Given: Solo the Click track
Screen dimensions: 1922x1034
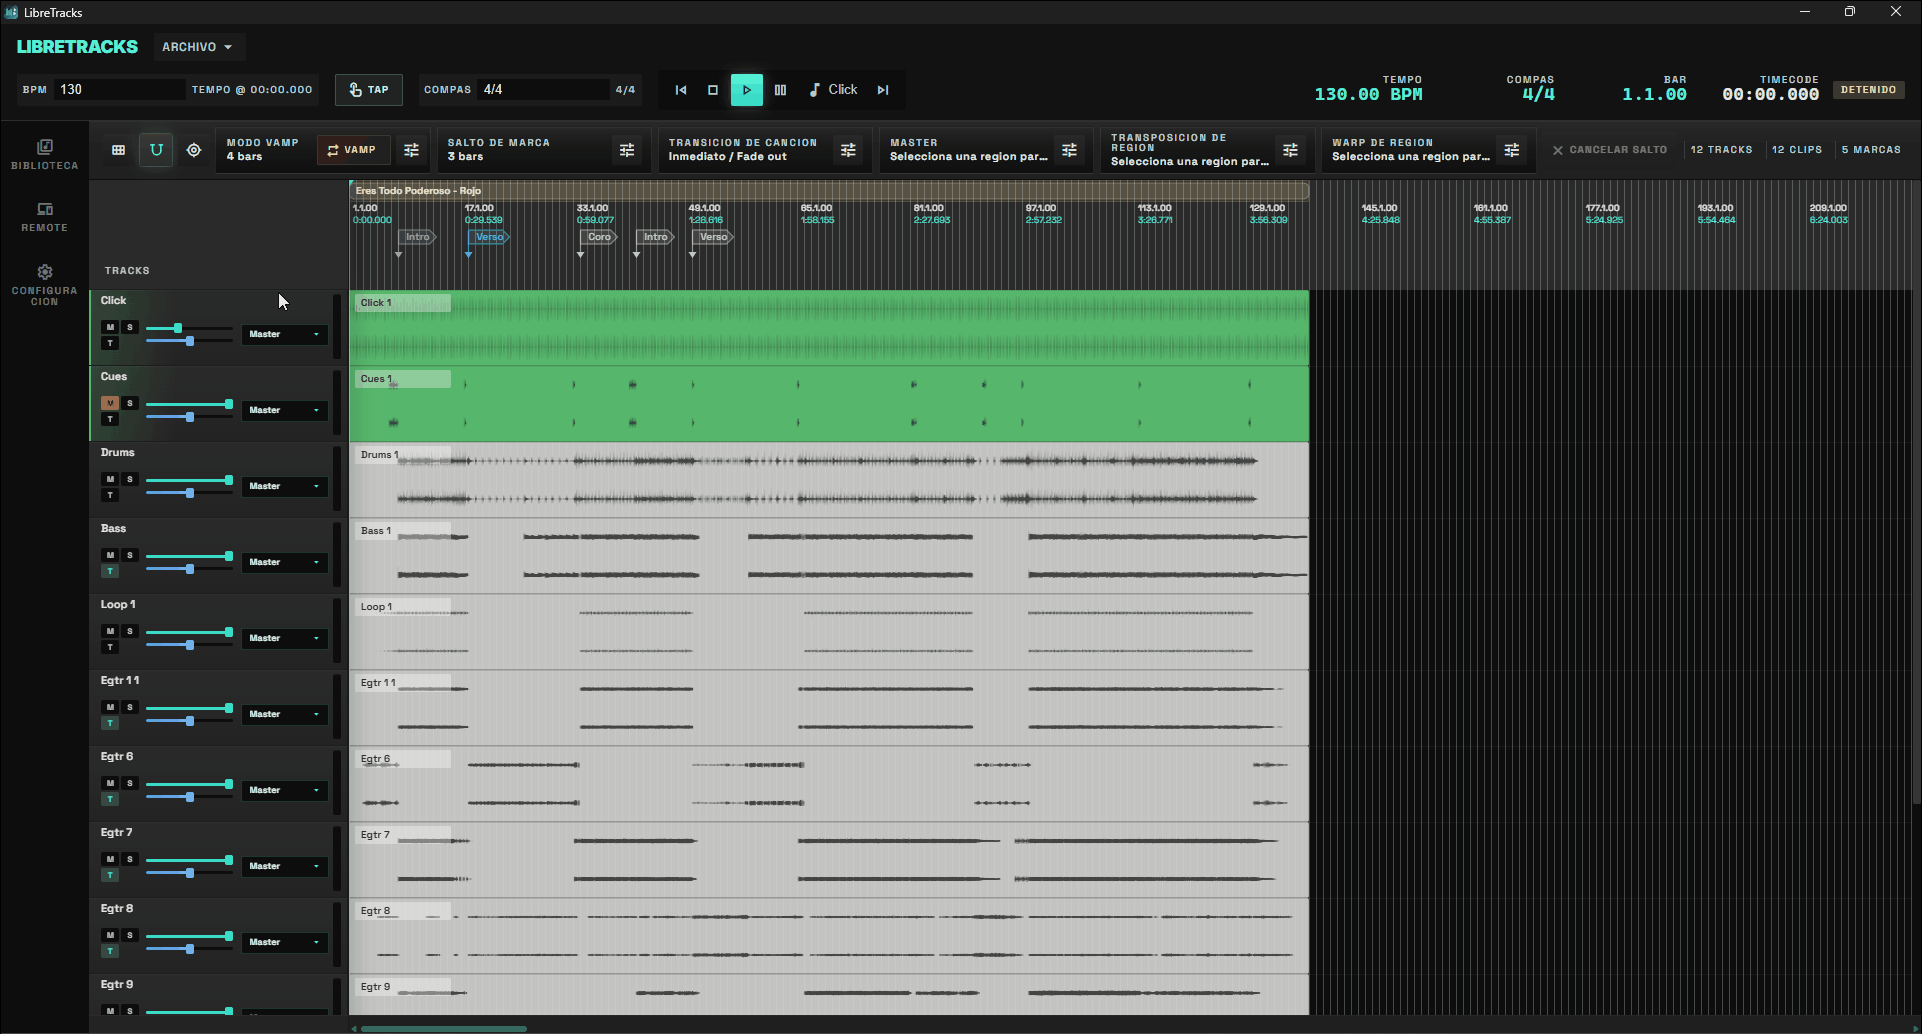Looking at the screenshot, I should [x=129, y=327].
